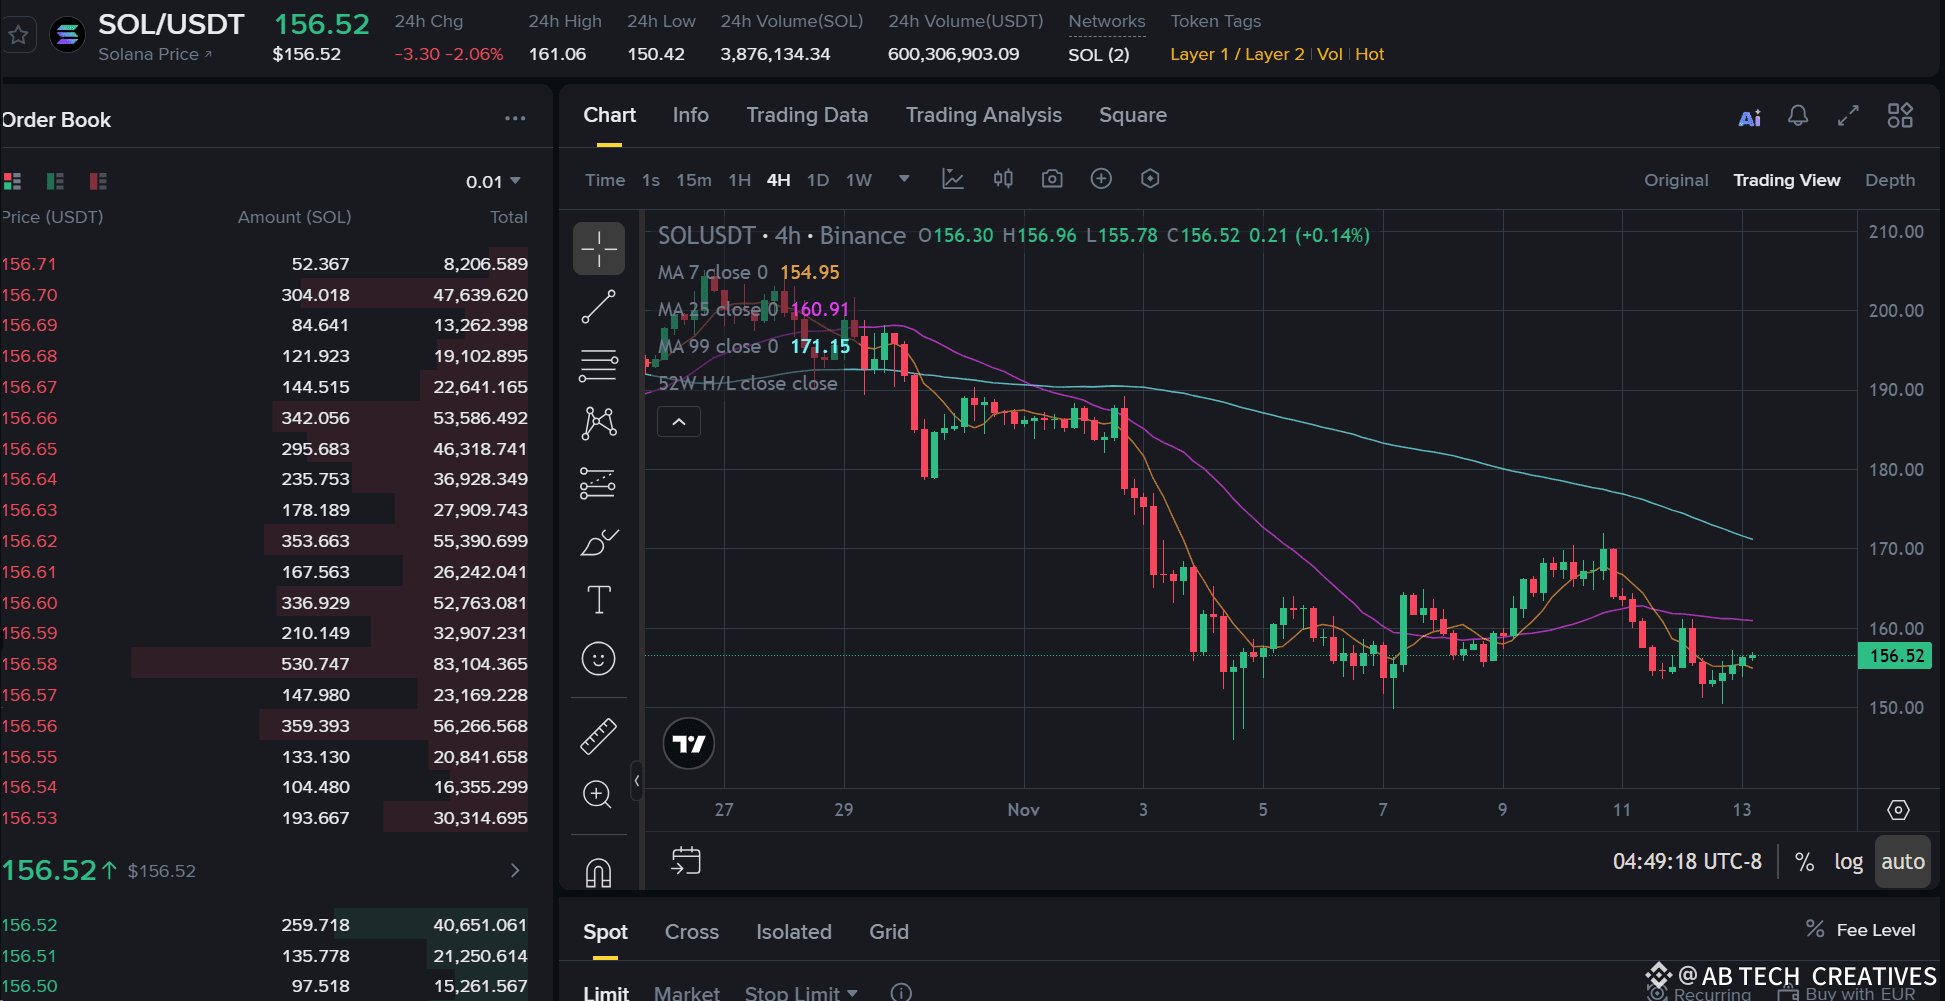1945x1001 pixels.
Task: Select the 1s time interval
Action: click(x=651, y=180)
